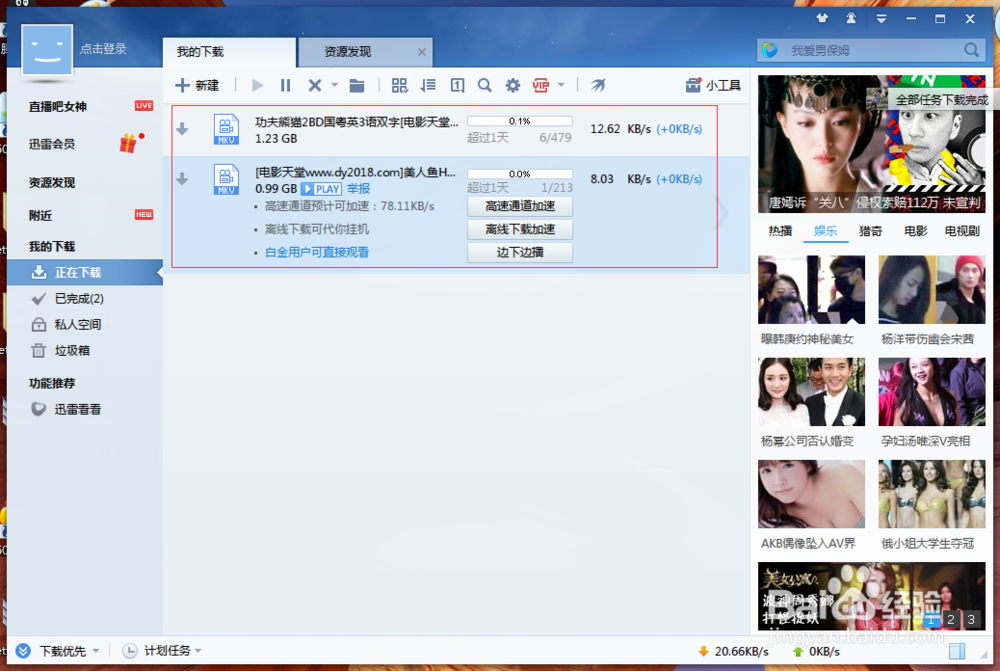Switch to the 电视剧 category tab
The width and height of the screenshot is (1000, 671).
point(962,231)
